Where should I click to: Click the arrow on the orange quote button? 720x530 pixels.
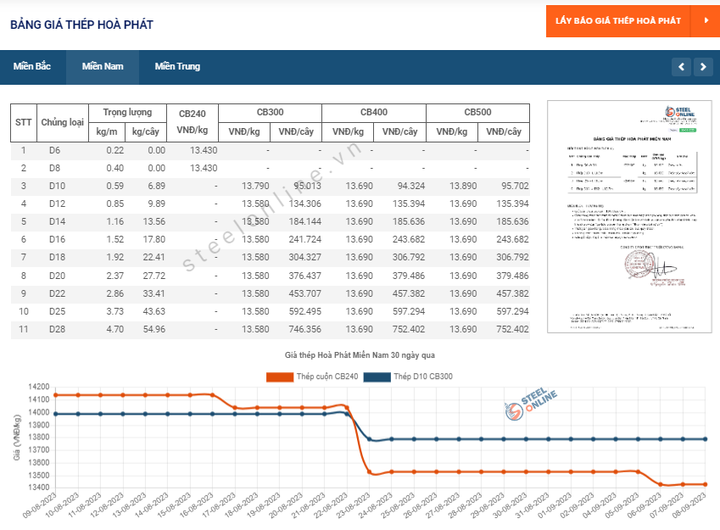pos(706,21)
